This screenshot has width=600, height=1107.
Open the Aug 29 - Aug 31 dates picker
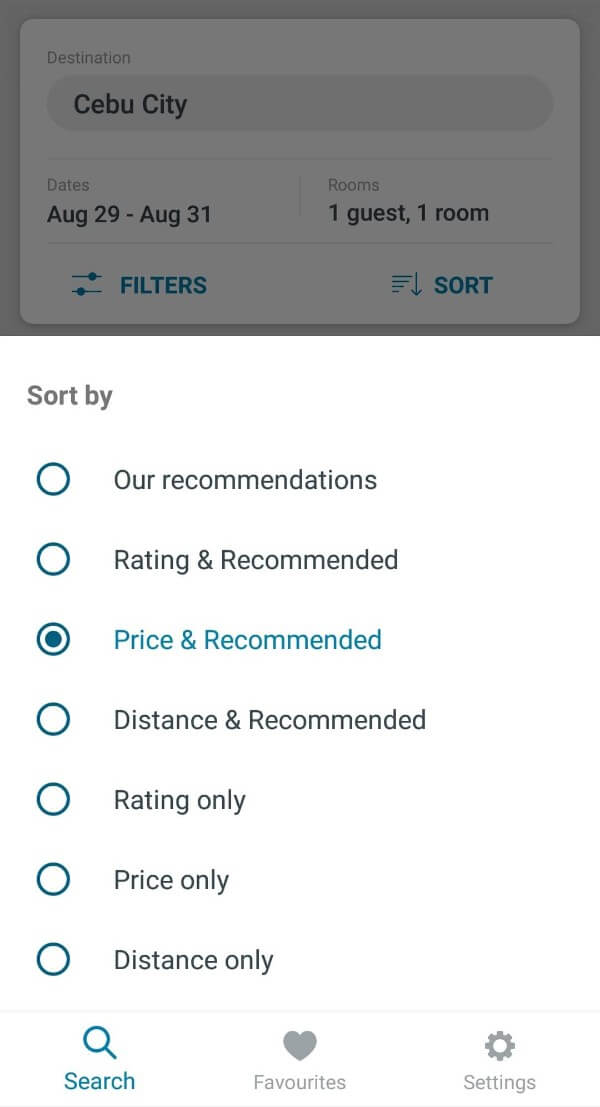pyautogui.click(x=129, y=214)
